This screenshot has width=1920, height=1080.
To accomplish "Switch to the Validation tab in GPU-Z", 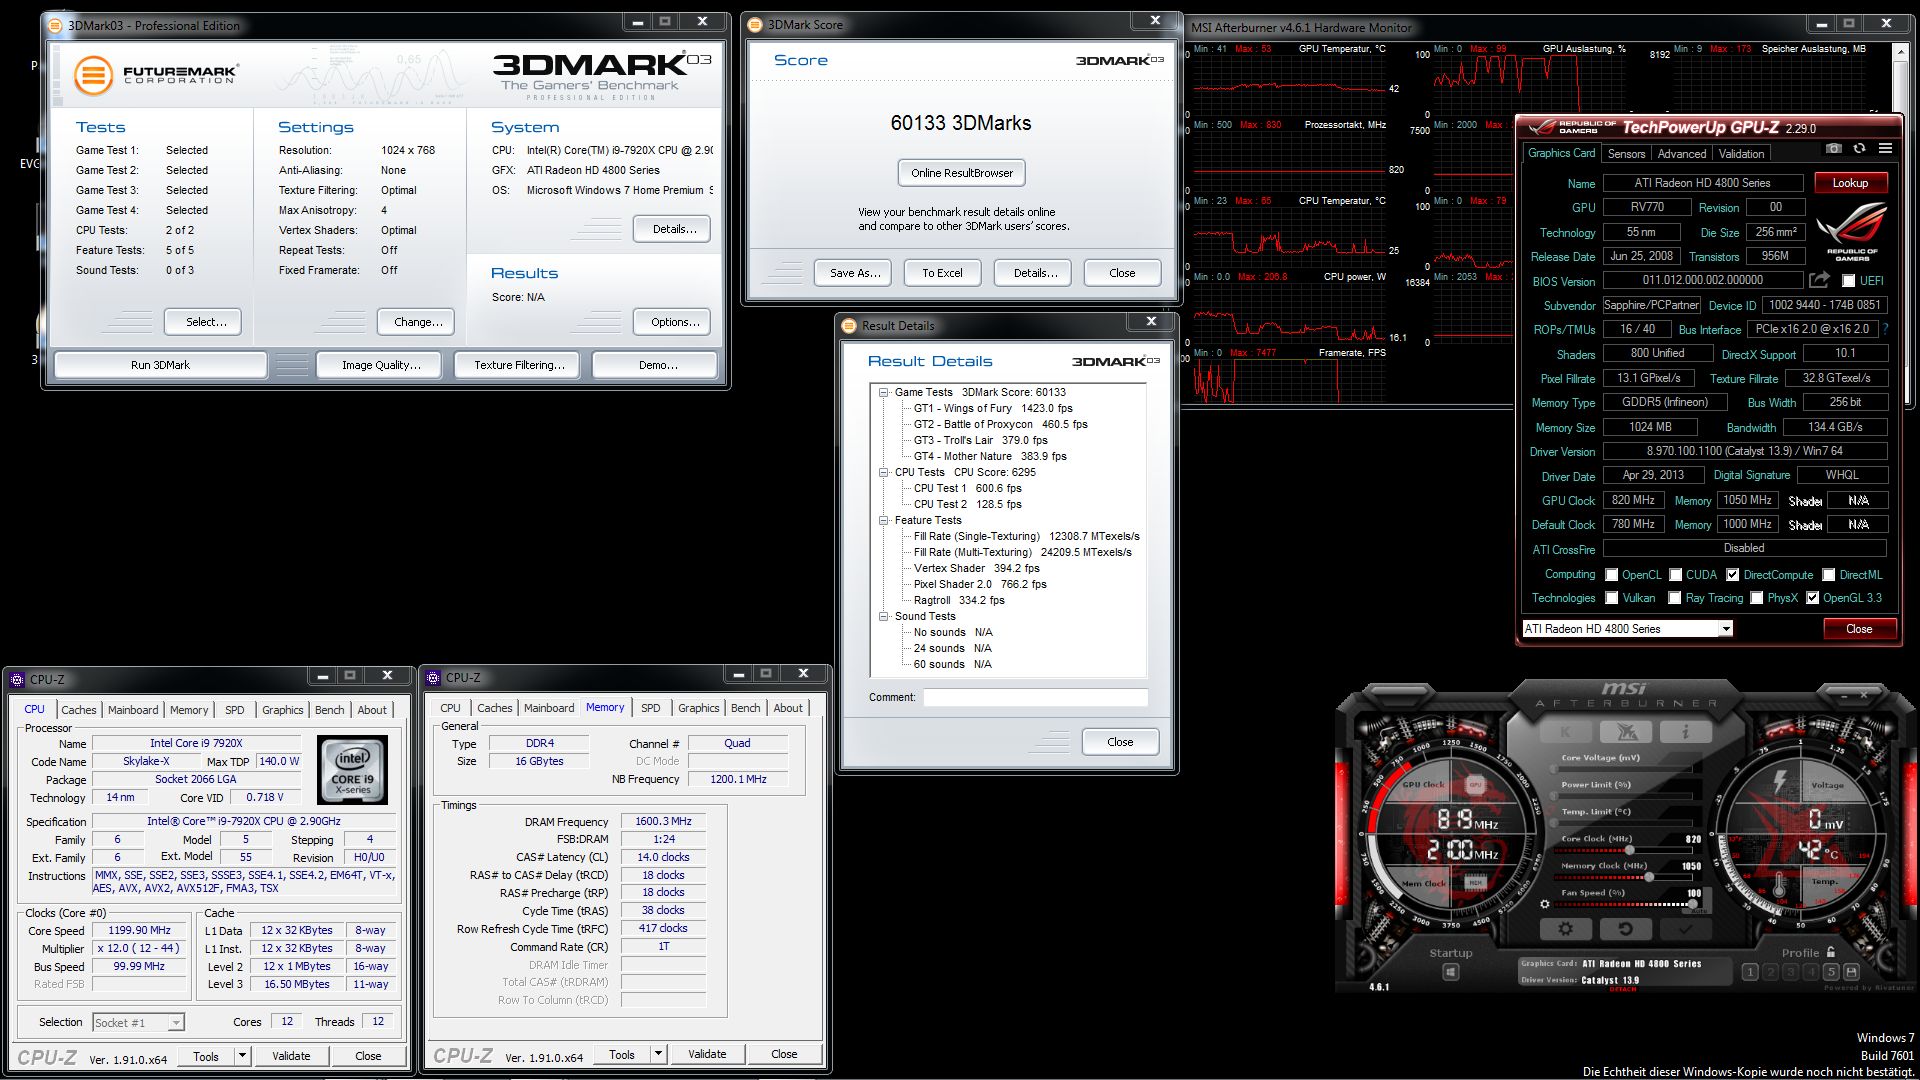I will click(x=1741, y=154).
